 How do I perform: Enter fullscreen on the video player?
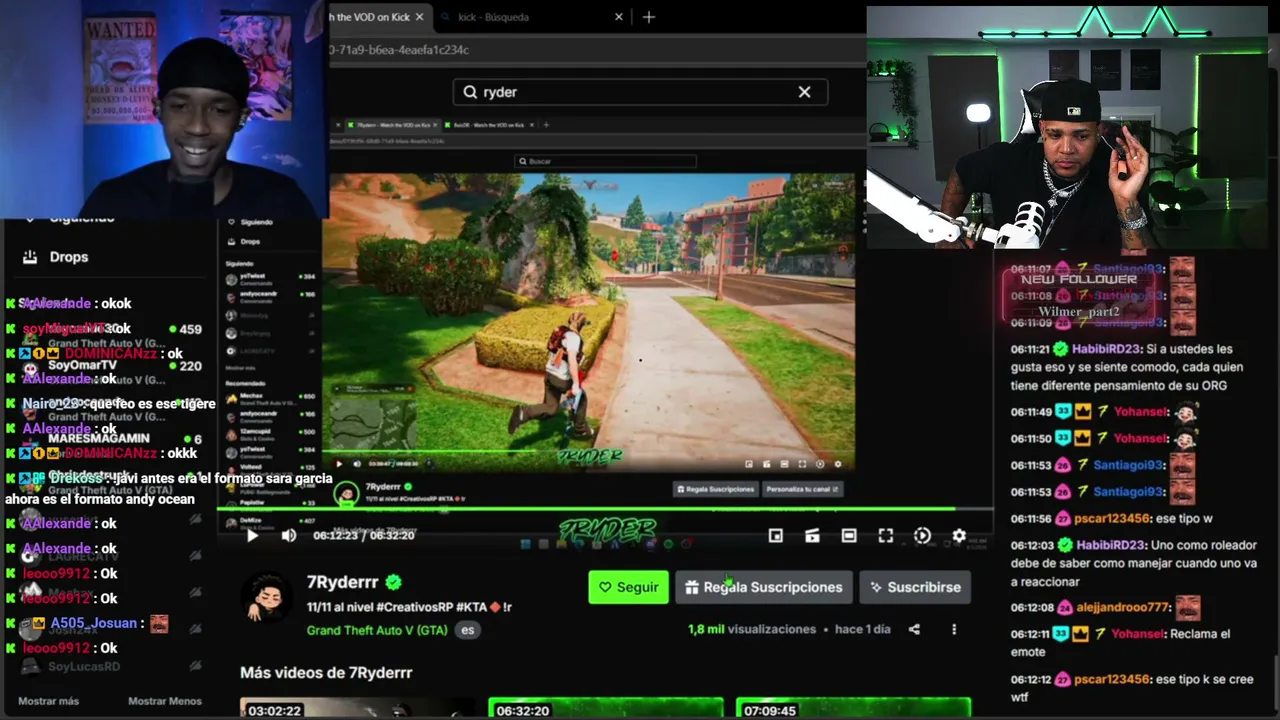[x=886, y=536]
